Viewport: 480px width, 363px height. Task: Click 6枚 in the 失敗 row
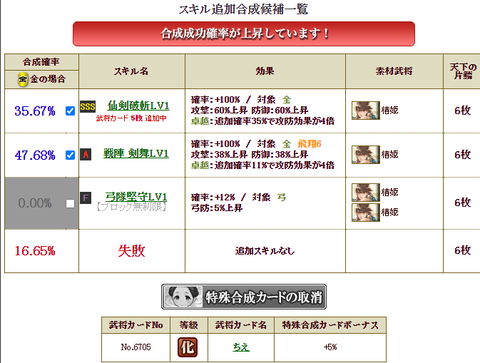tap(463, 250)
